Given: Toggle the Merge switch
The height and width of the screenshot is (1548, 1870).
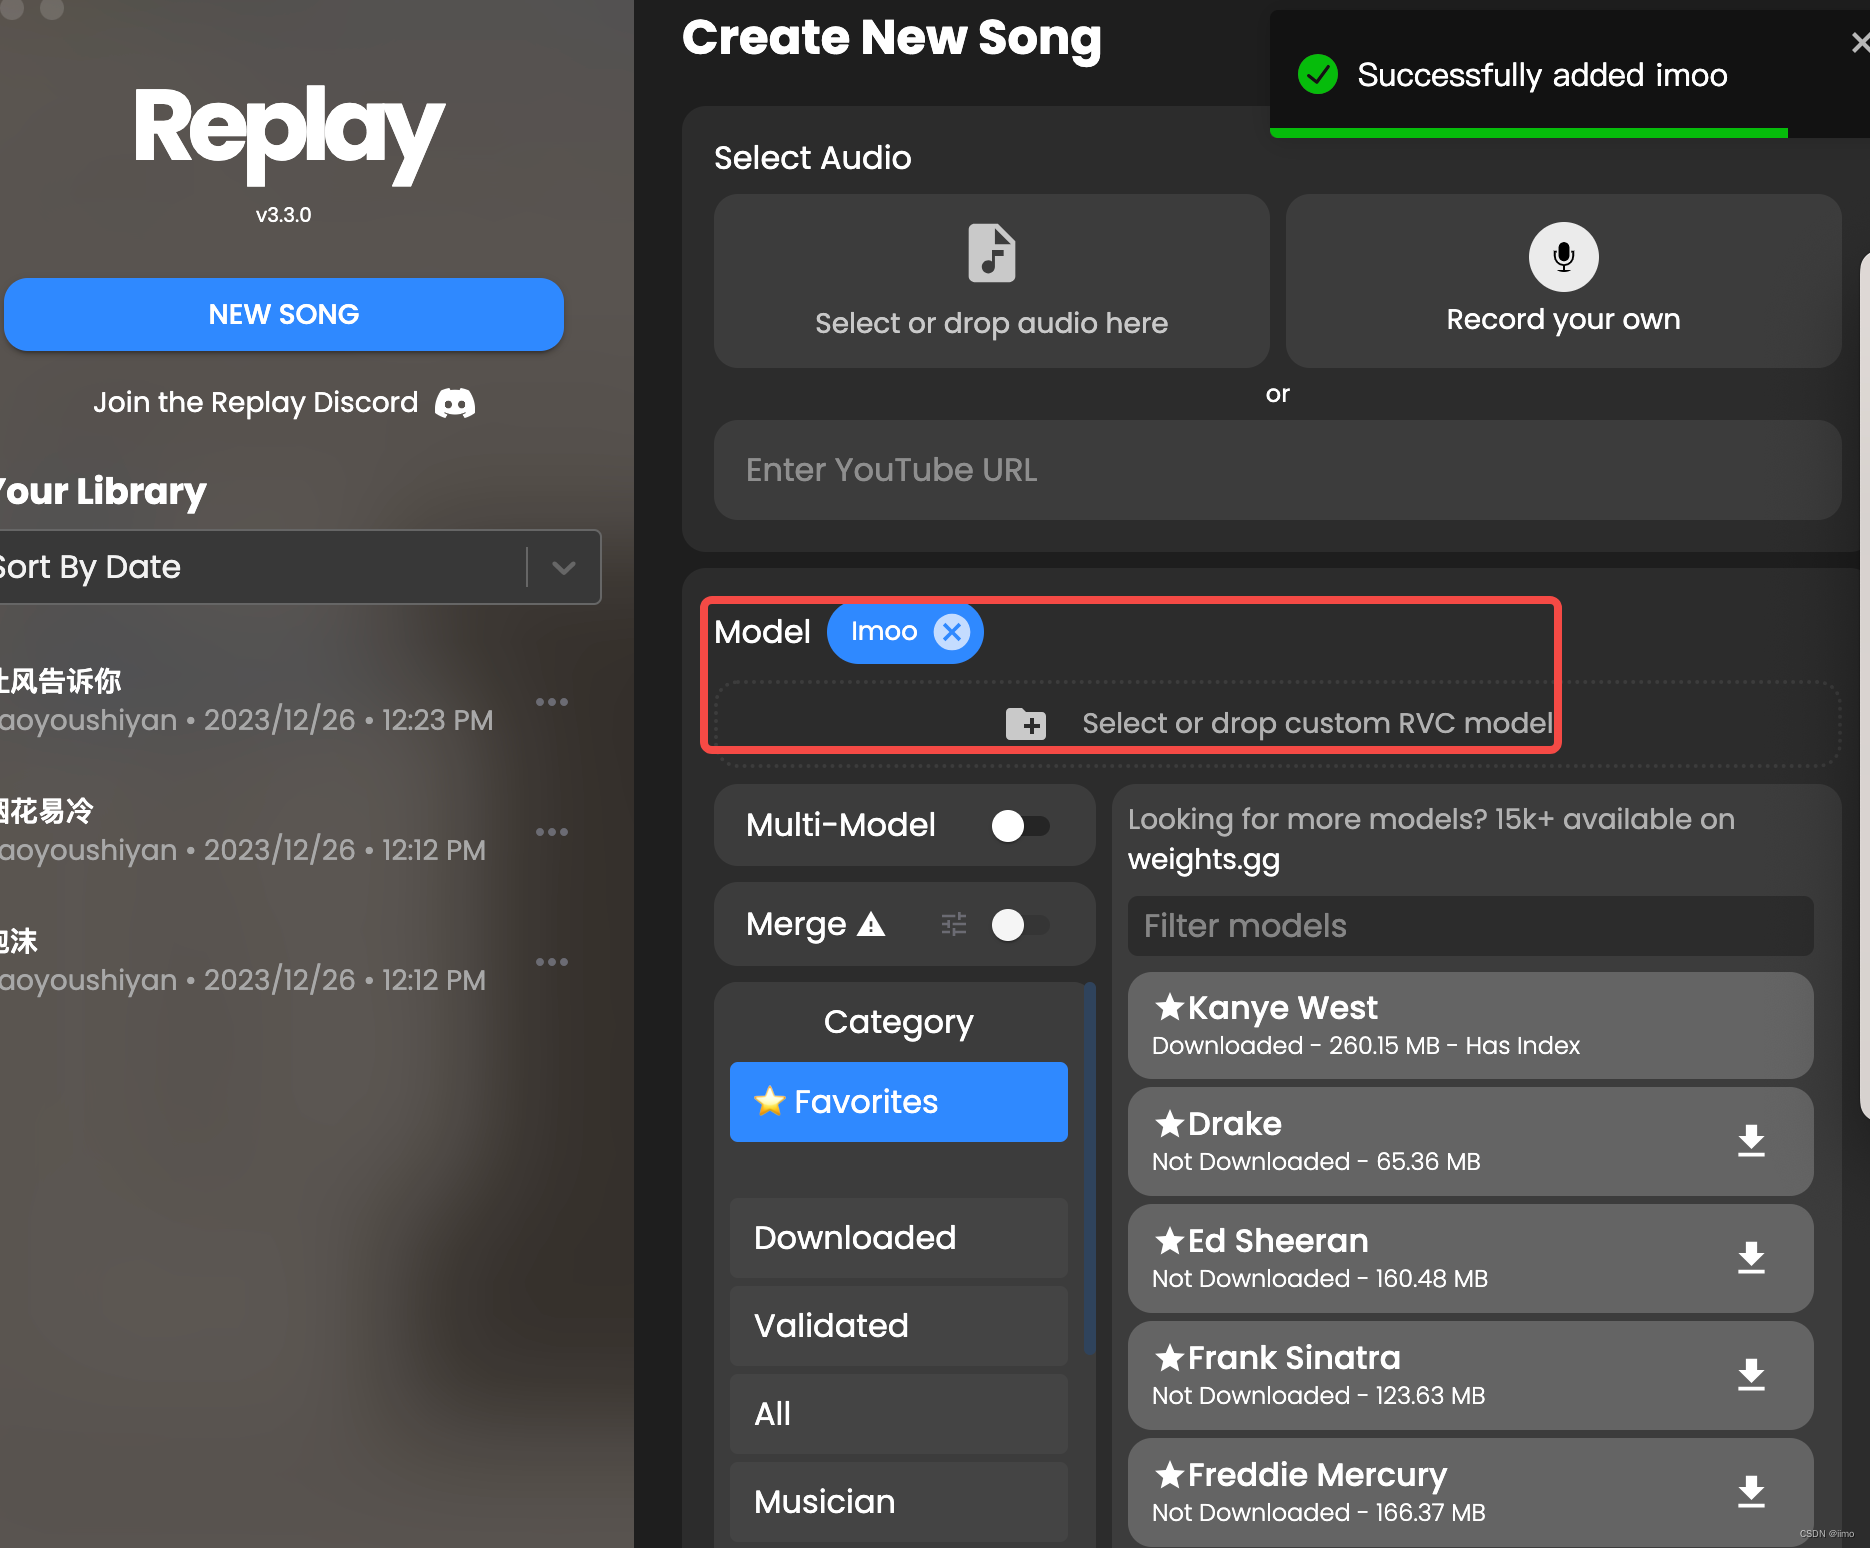Looking at the screenshot, I should (1020, 925).
